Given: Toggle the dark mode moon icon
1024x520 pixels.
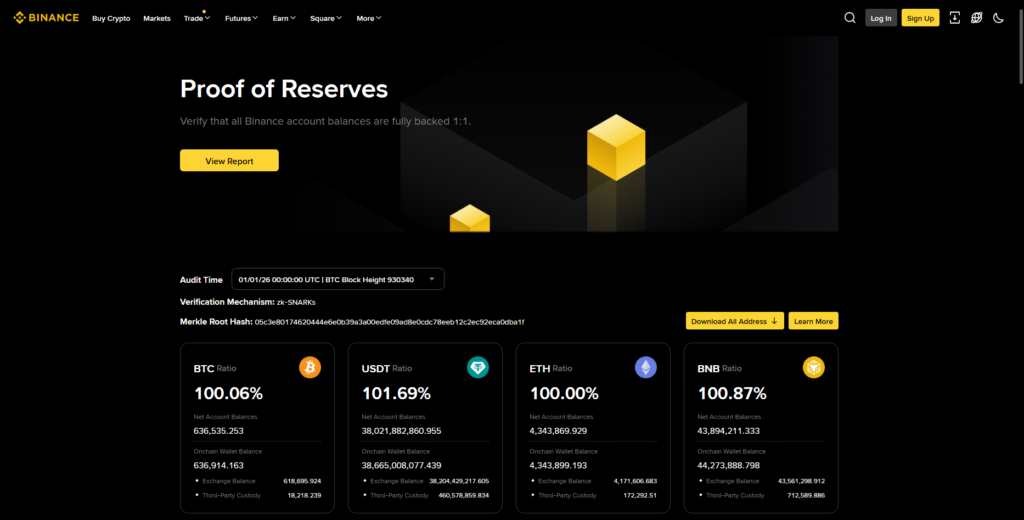Looking at the screenshot, I should (999, 18).
